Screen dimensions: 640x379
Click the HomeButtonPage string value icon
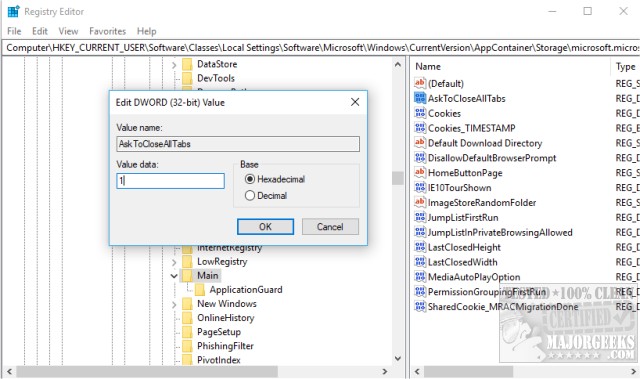click(x=420, y=173)
